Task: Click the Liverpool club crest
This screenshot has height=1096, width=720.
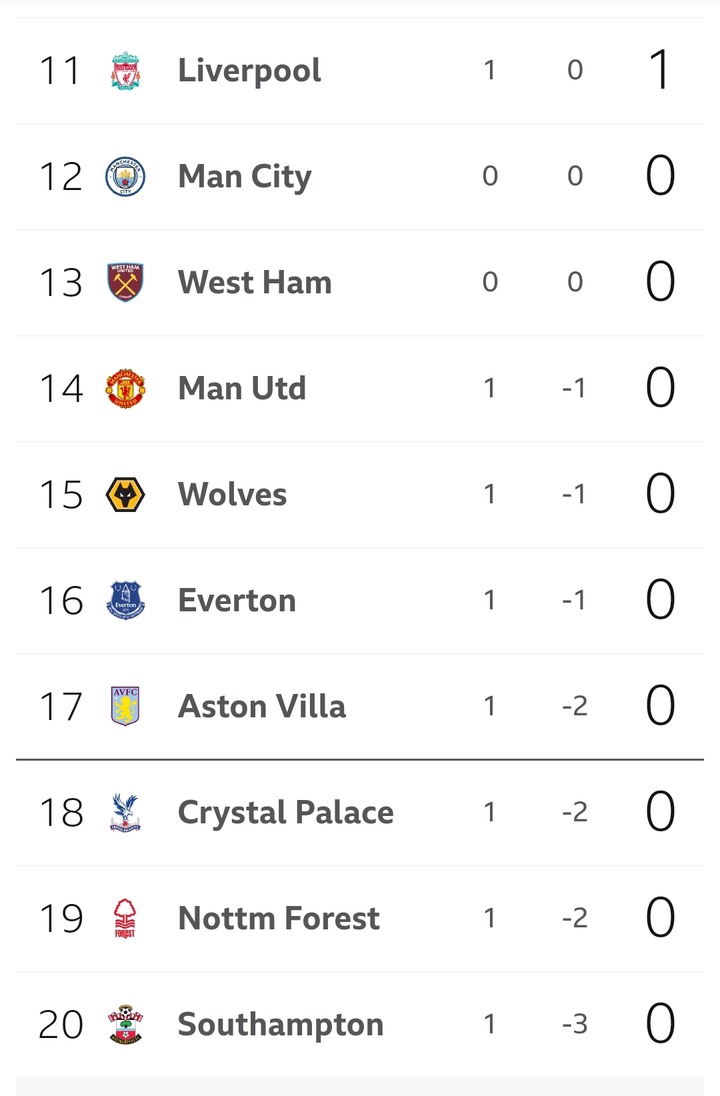Action: [126, 71]
